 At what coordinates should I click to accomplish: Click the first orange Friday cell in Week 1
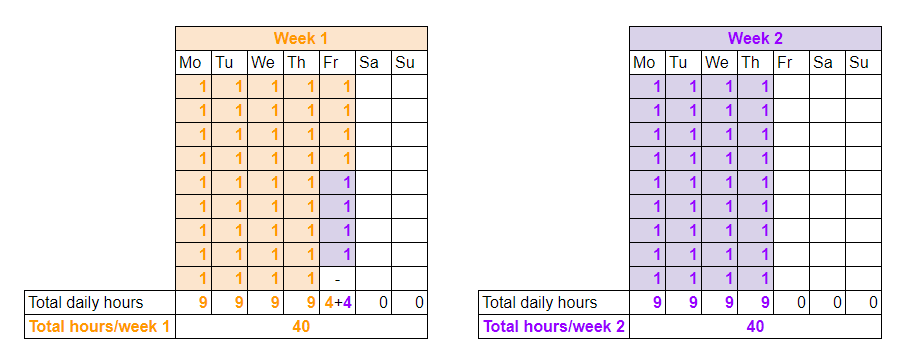pyautogui.click(x=337, y=87)
